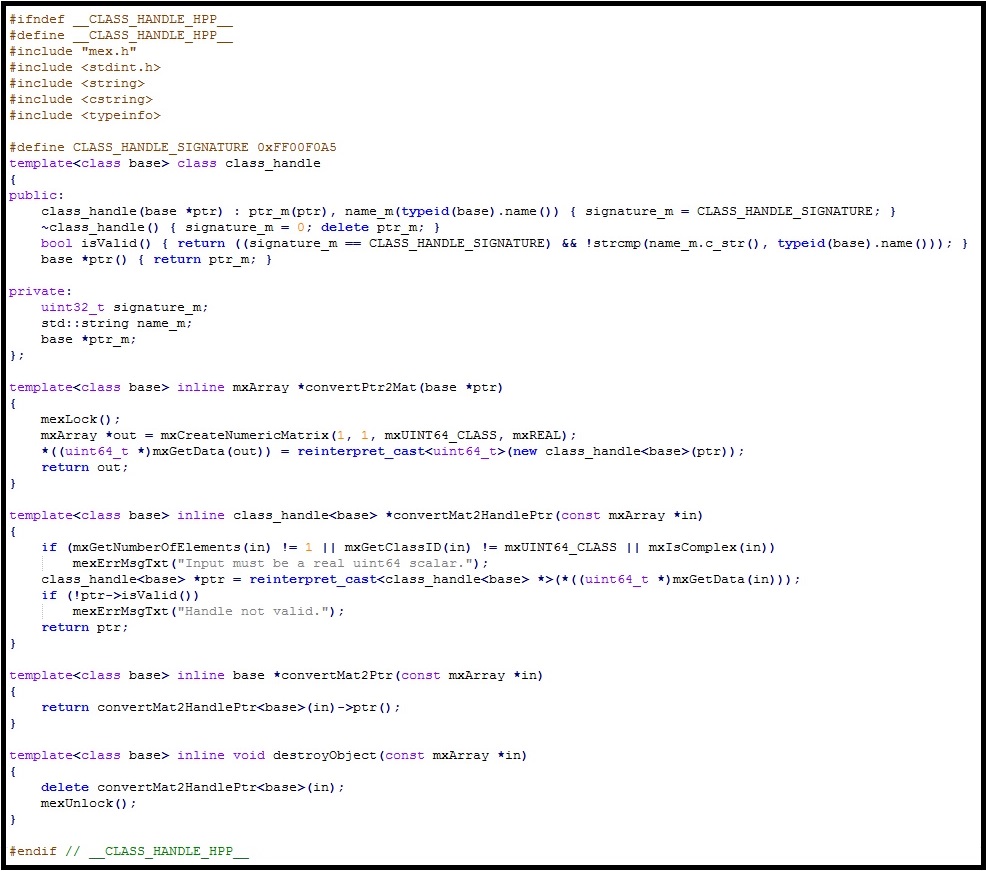Click the '#ifndef __CLASS_HANDLE_HPP__' line
986x871 pixels.
121,19
